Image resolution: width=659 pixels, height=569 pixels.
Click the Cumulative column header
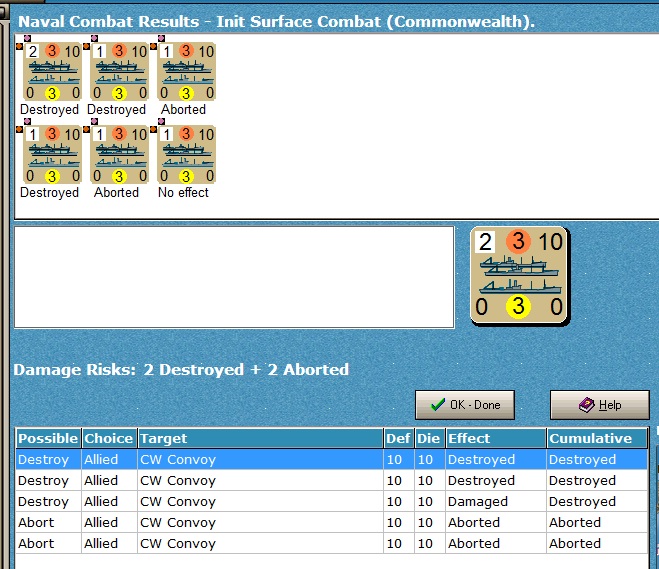(x=597, y=438)
